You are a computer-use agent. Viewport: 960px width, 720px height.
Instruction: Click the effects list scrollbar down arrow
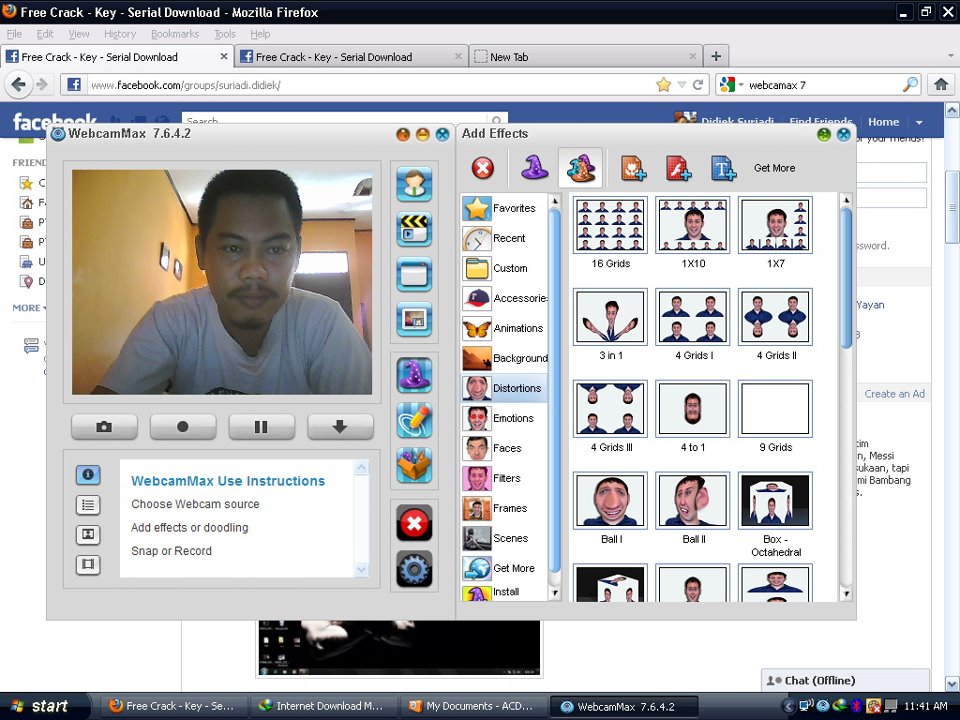click(846, 593)
